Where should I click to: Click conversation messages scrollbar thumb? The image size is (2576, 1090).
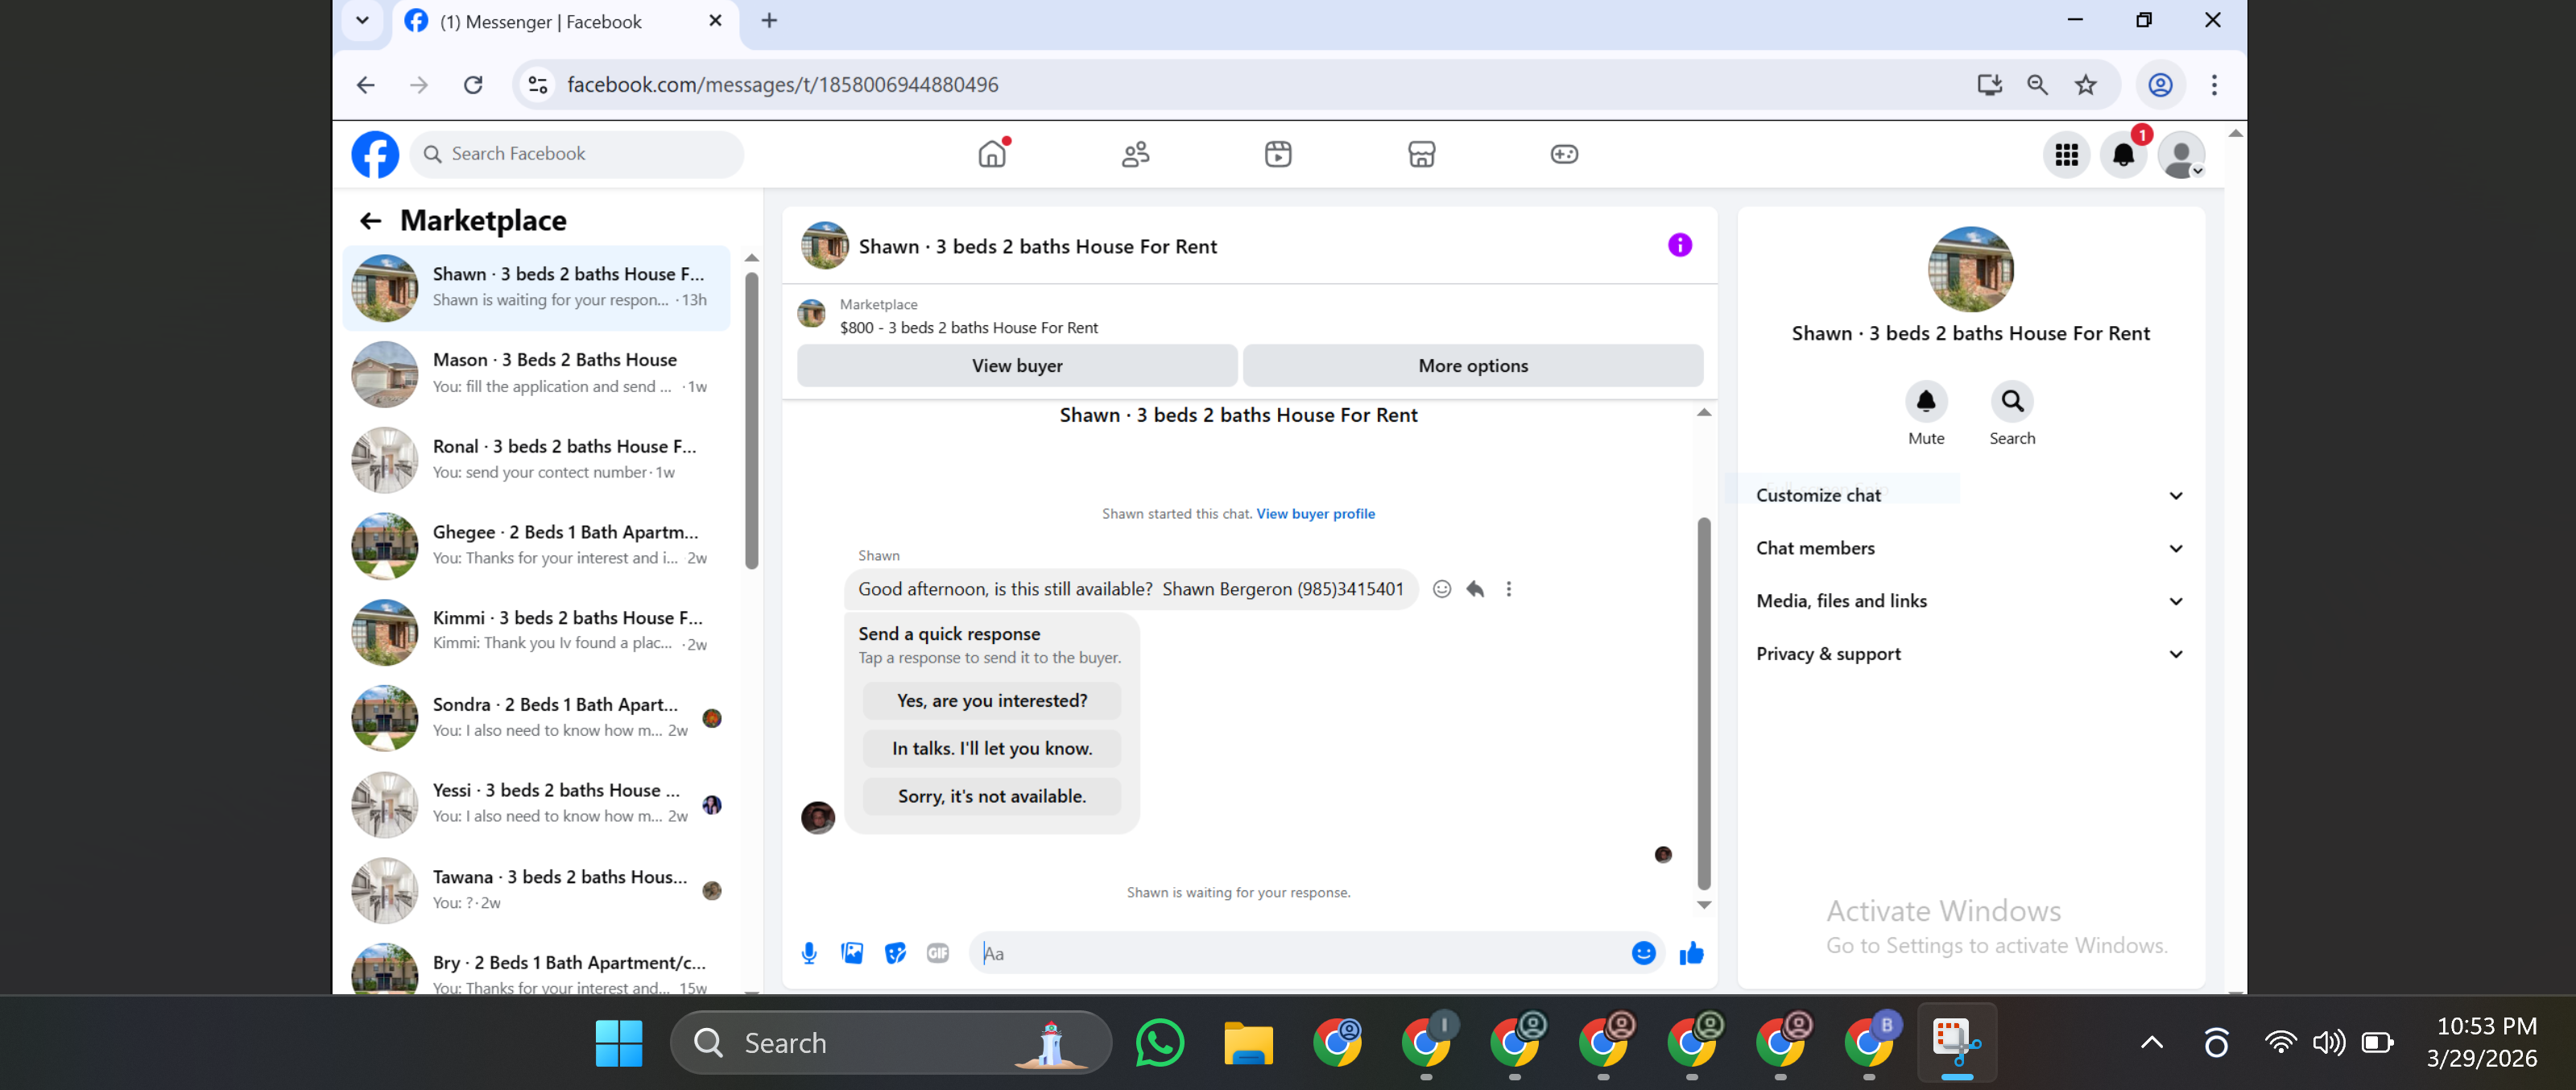point(1704,703)
